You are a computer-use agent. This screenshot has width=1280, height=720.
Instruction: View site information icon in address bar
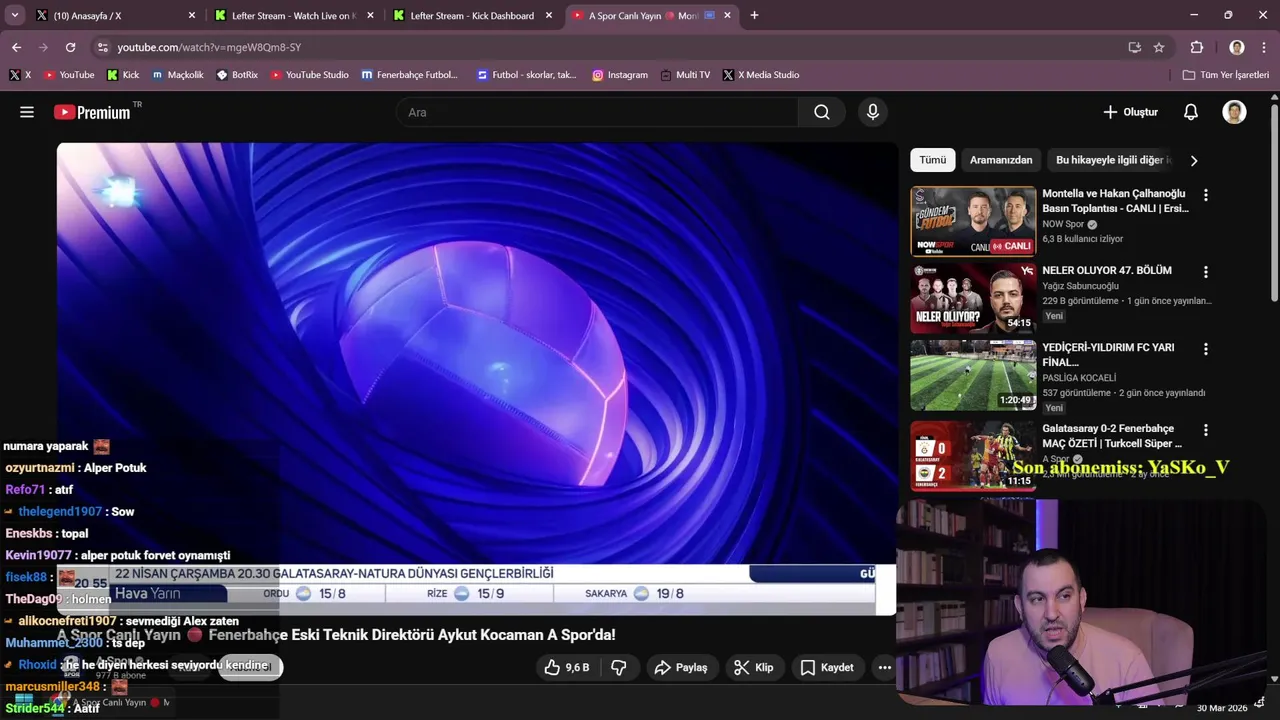(x=102, y=47)
